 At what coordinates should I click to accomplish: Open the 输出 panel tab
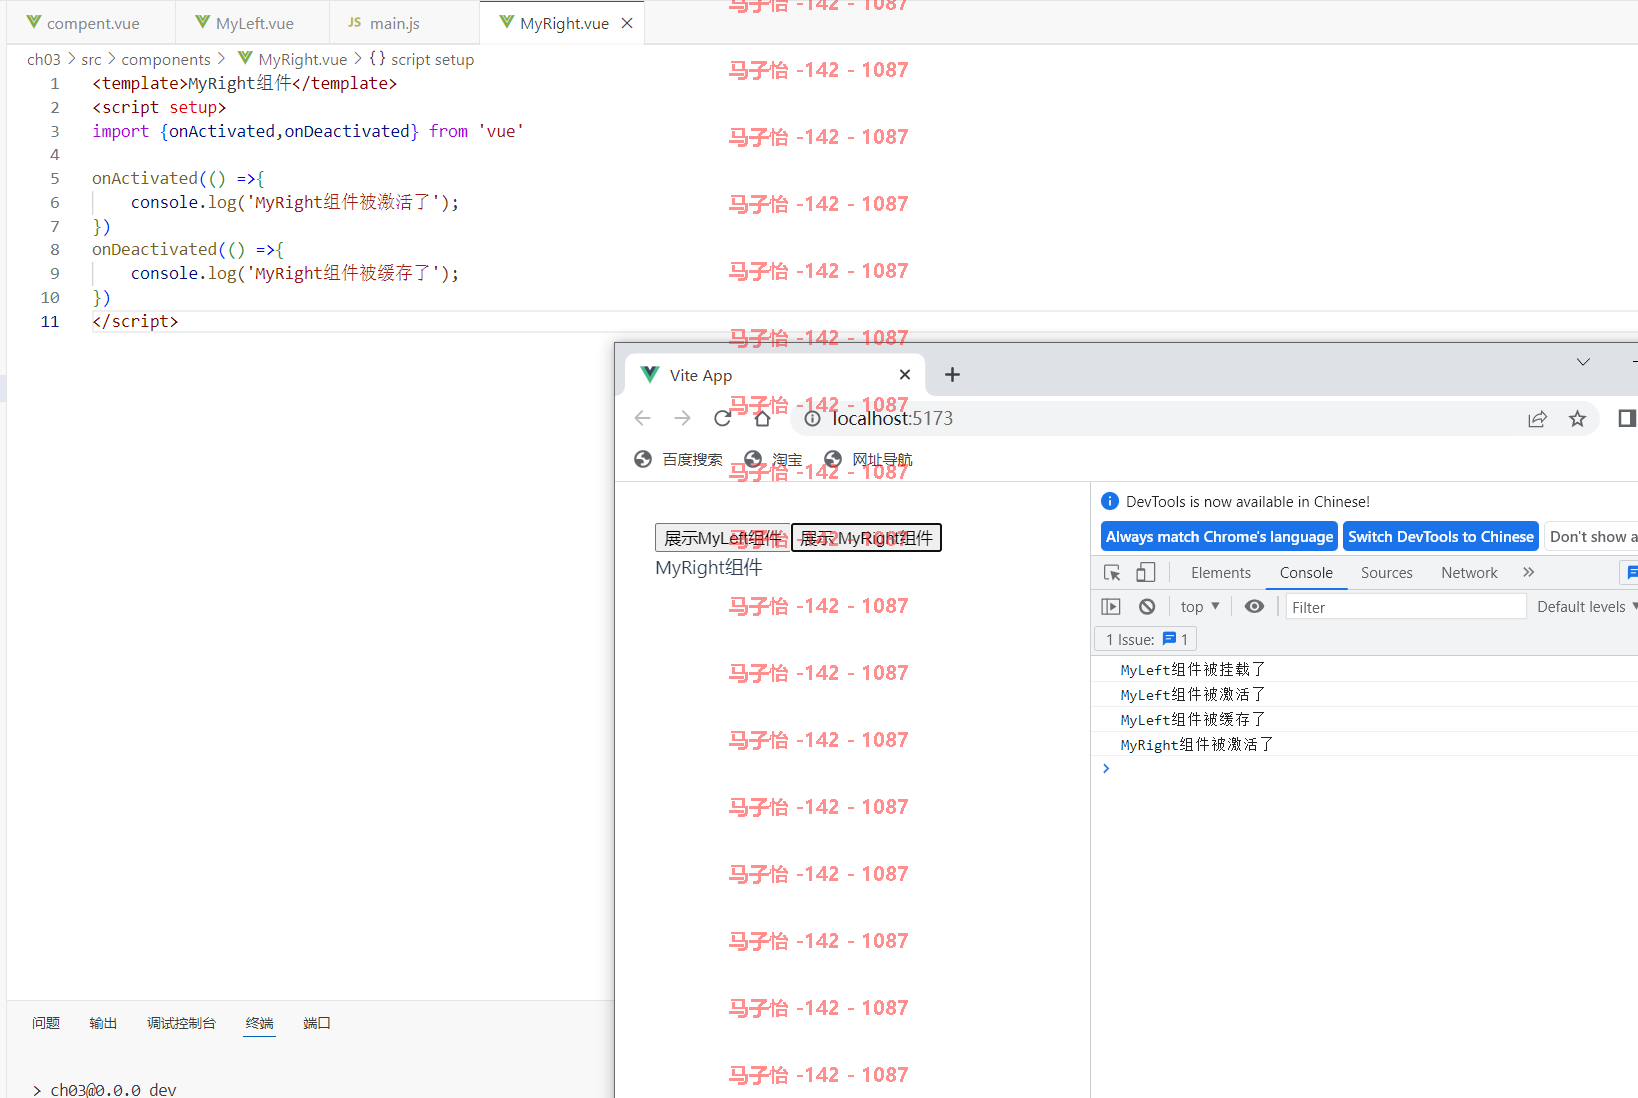[103, 1023]
